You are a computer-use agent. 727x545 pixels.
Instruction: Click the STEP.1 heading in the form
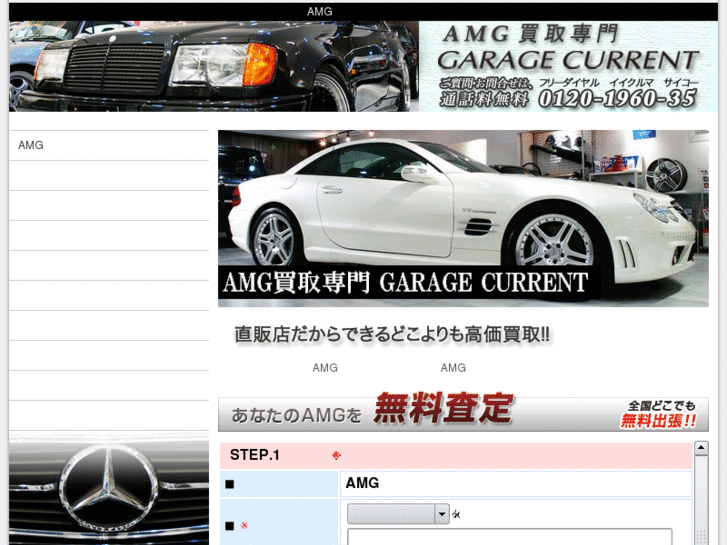[255, 455]
